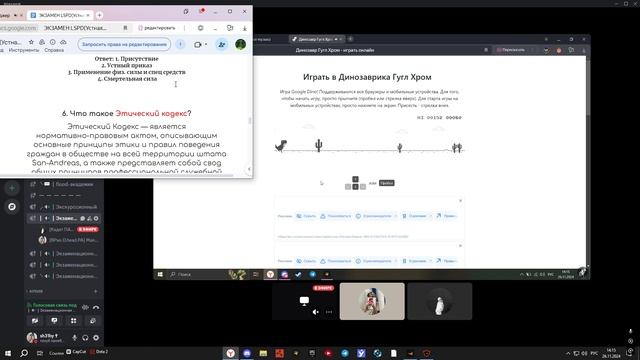Select the participant tile with white figure avatar
Image resolution: width=640 pixels, height=360 pixels.
click(440, 301)
